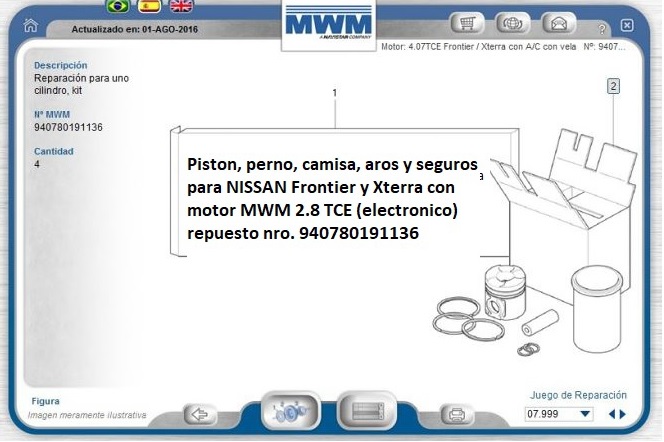
Task: Show the exploded figure view
Action: click(290, 411)
